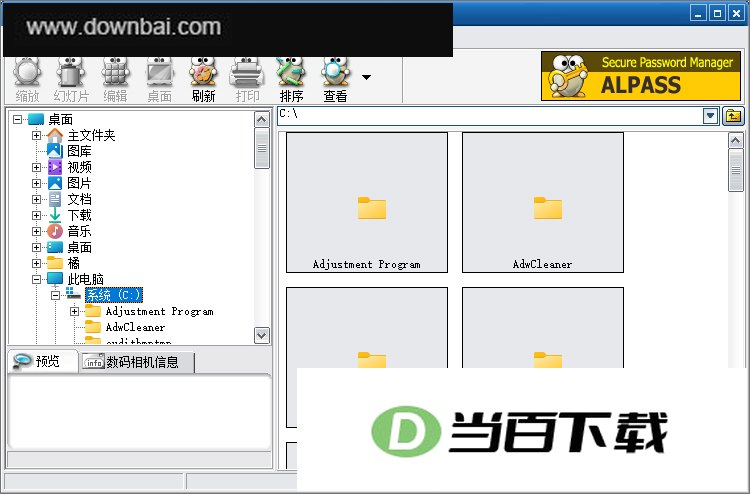Select 橘 folder in tree
750x494 pixels.
pos(73,263)
